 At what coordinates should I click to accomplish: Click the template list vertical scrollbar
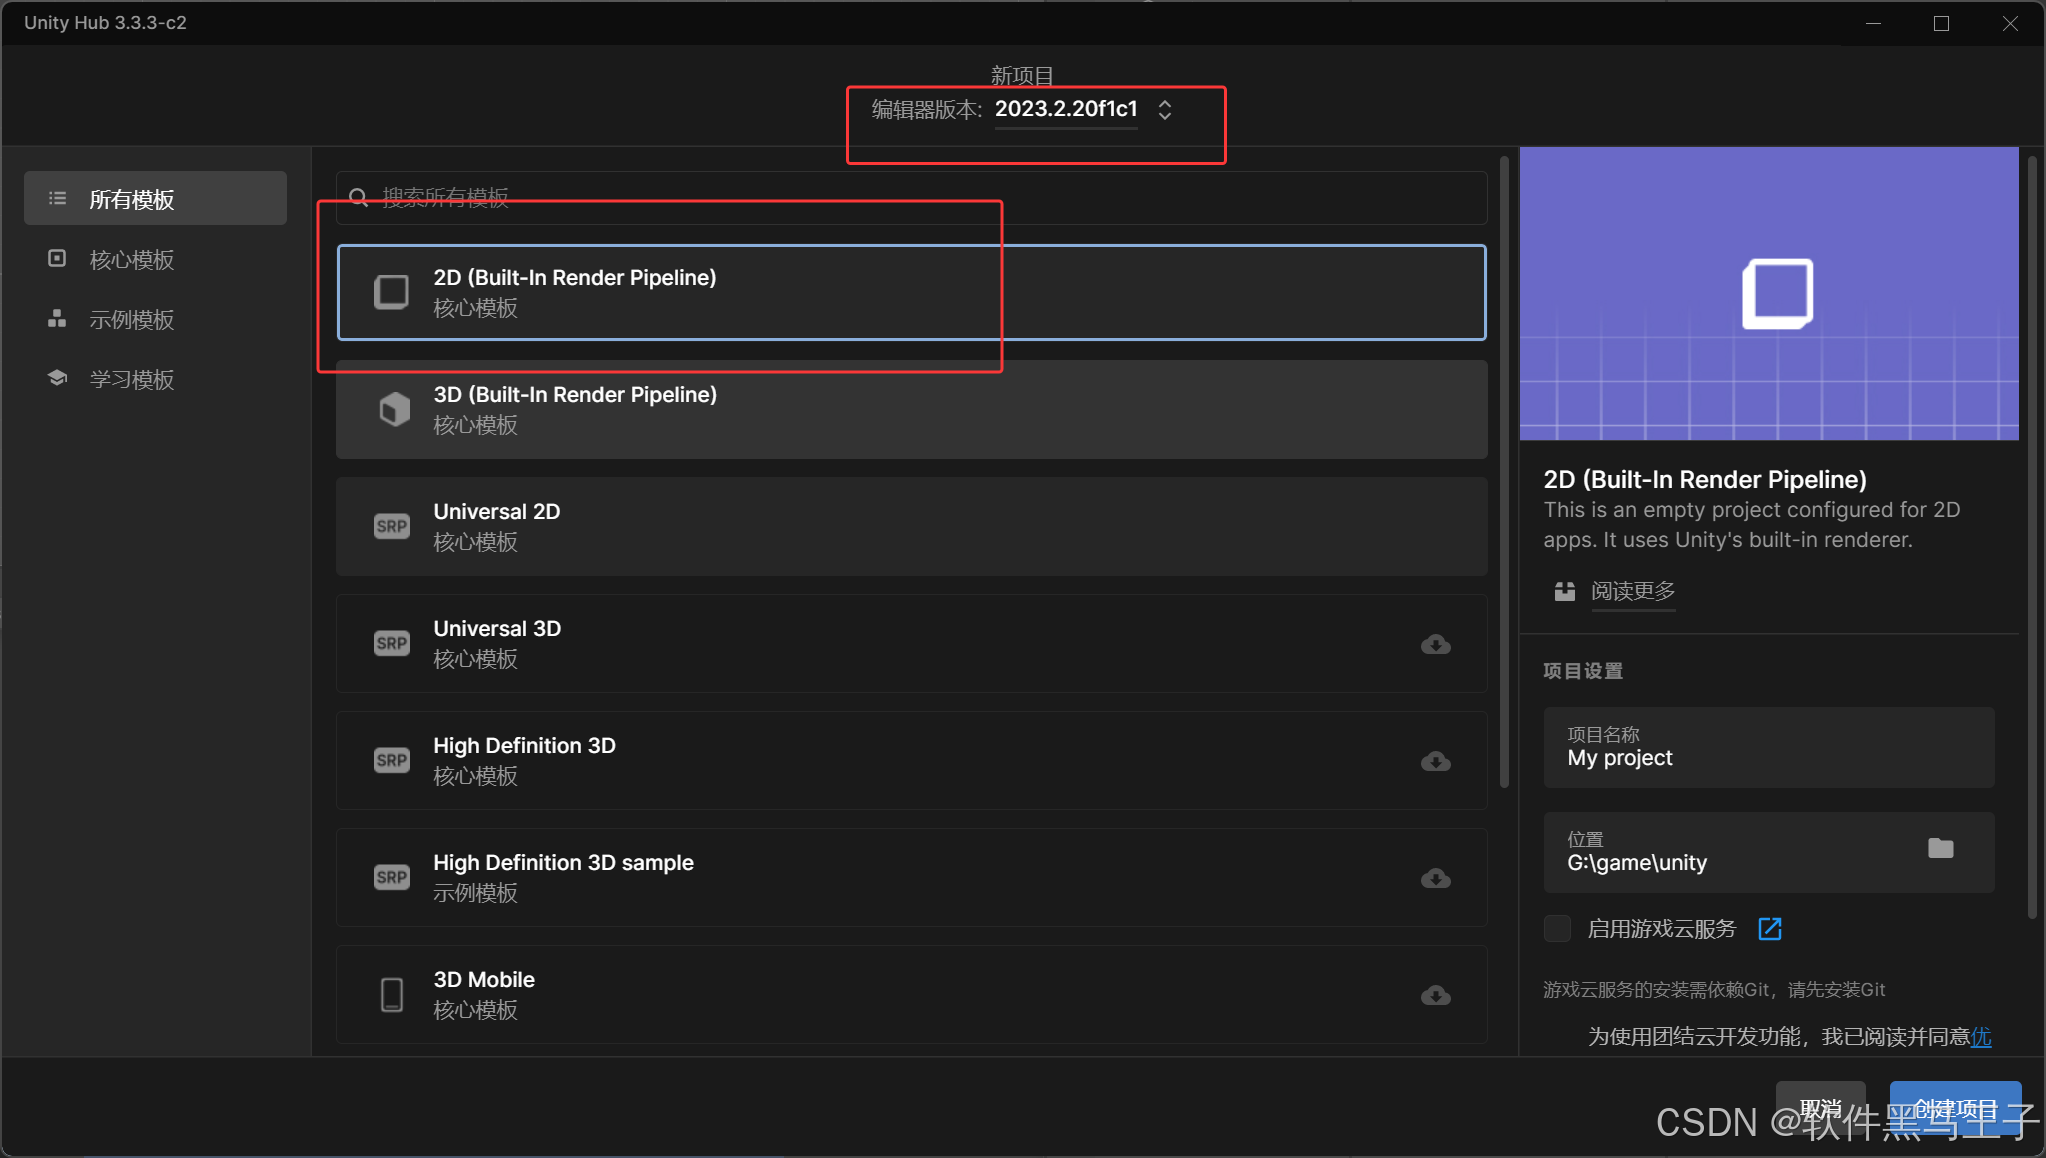1504,470
